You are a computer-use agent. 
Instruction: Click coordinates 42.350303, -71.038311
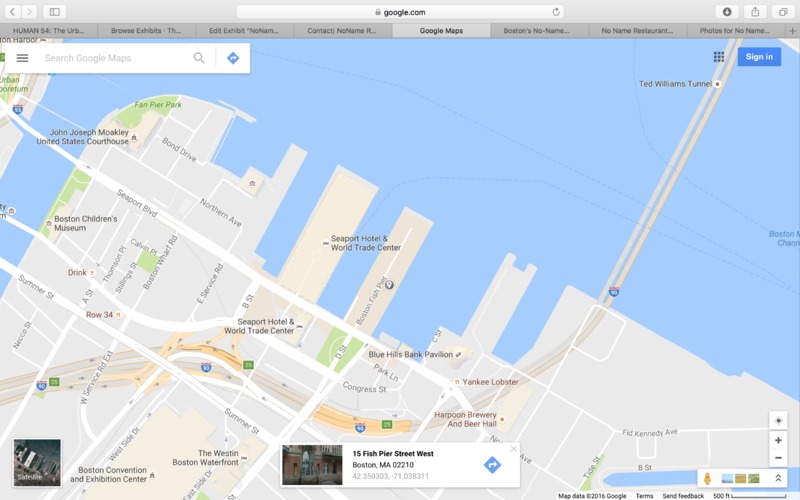(x=390, y=476)
